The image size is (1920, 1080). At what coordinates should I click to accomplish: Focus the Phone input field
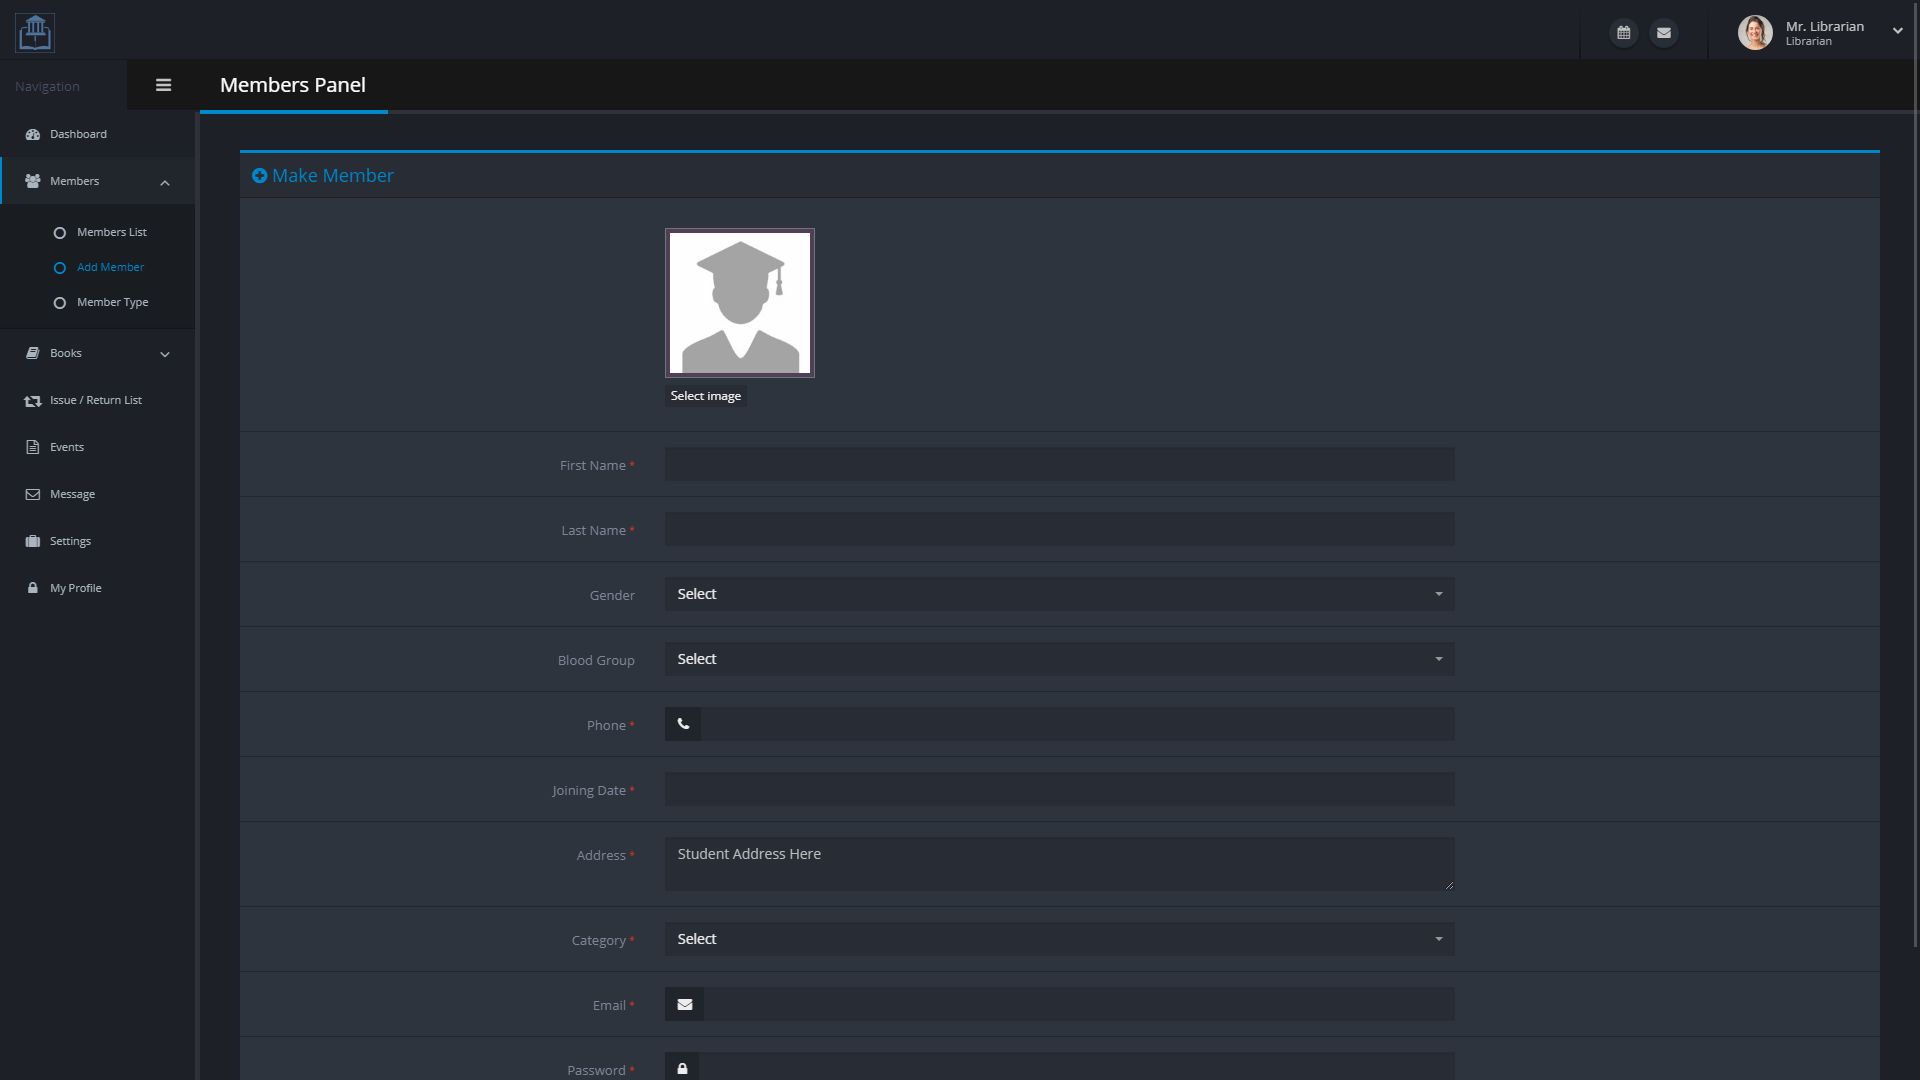pos(1077,724)
